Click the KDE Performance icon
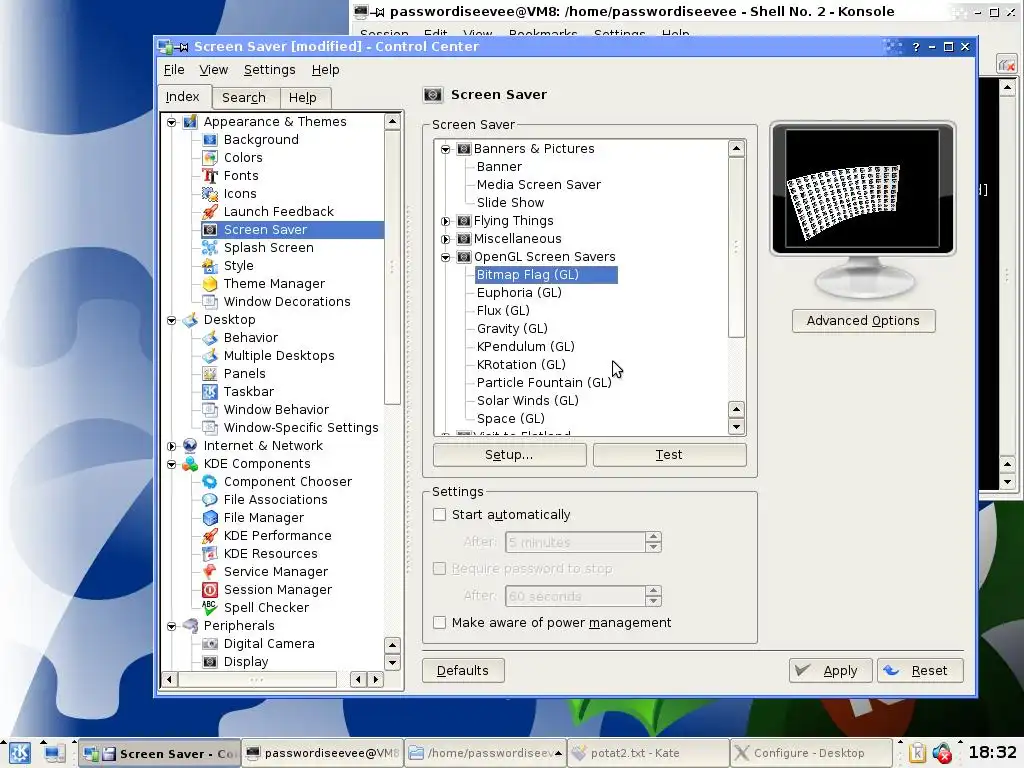The image size is (1024, 768). point(210,536)
